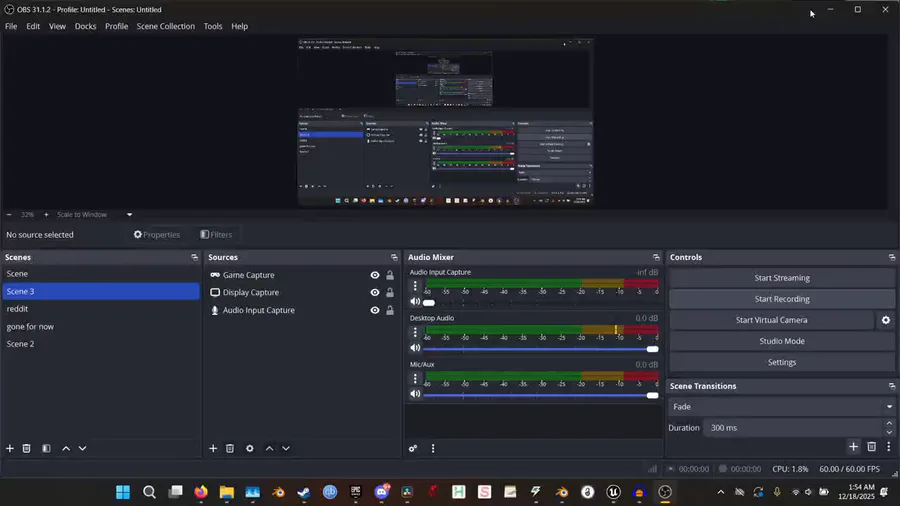Select the 'gone for now' scene
Screen dimensions: 900x506
click(x=101, y=326)
